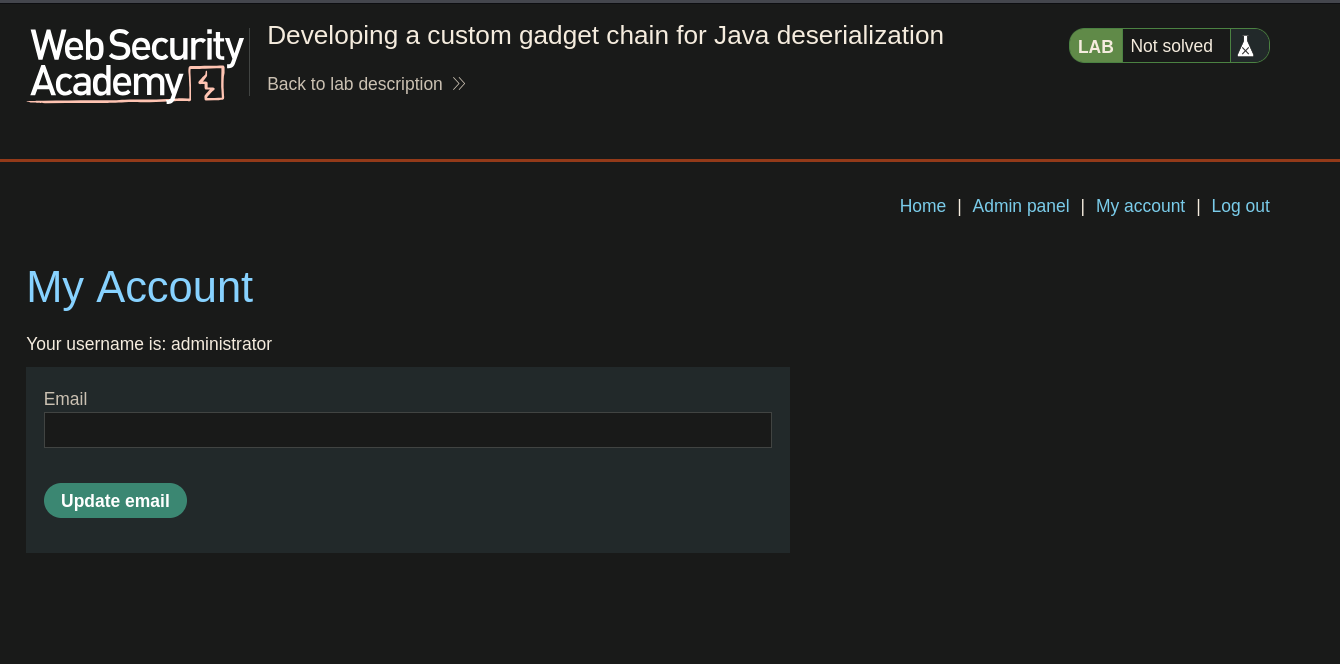
Task: Click the word administrator in username line
Action: click(x=221, y=344)
